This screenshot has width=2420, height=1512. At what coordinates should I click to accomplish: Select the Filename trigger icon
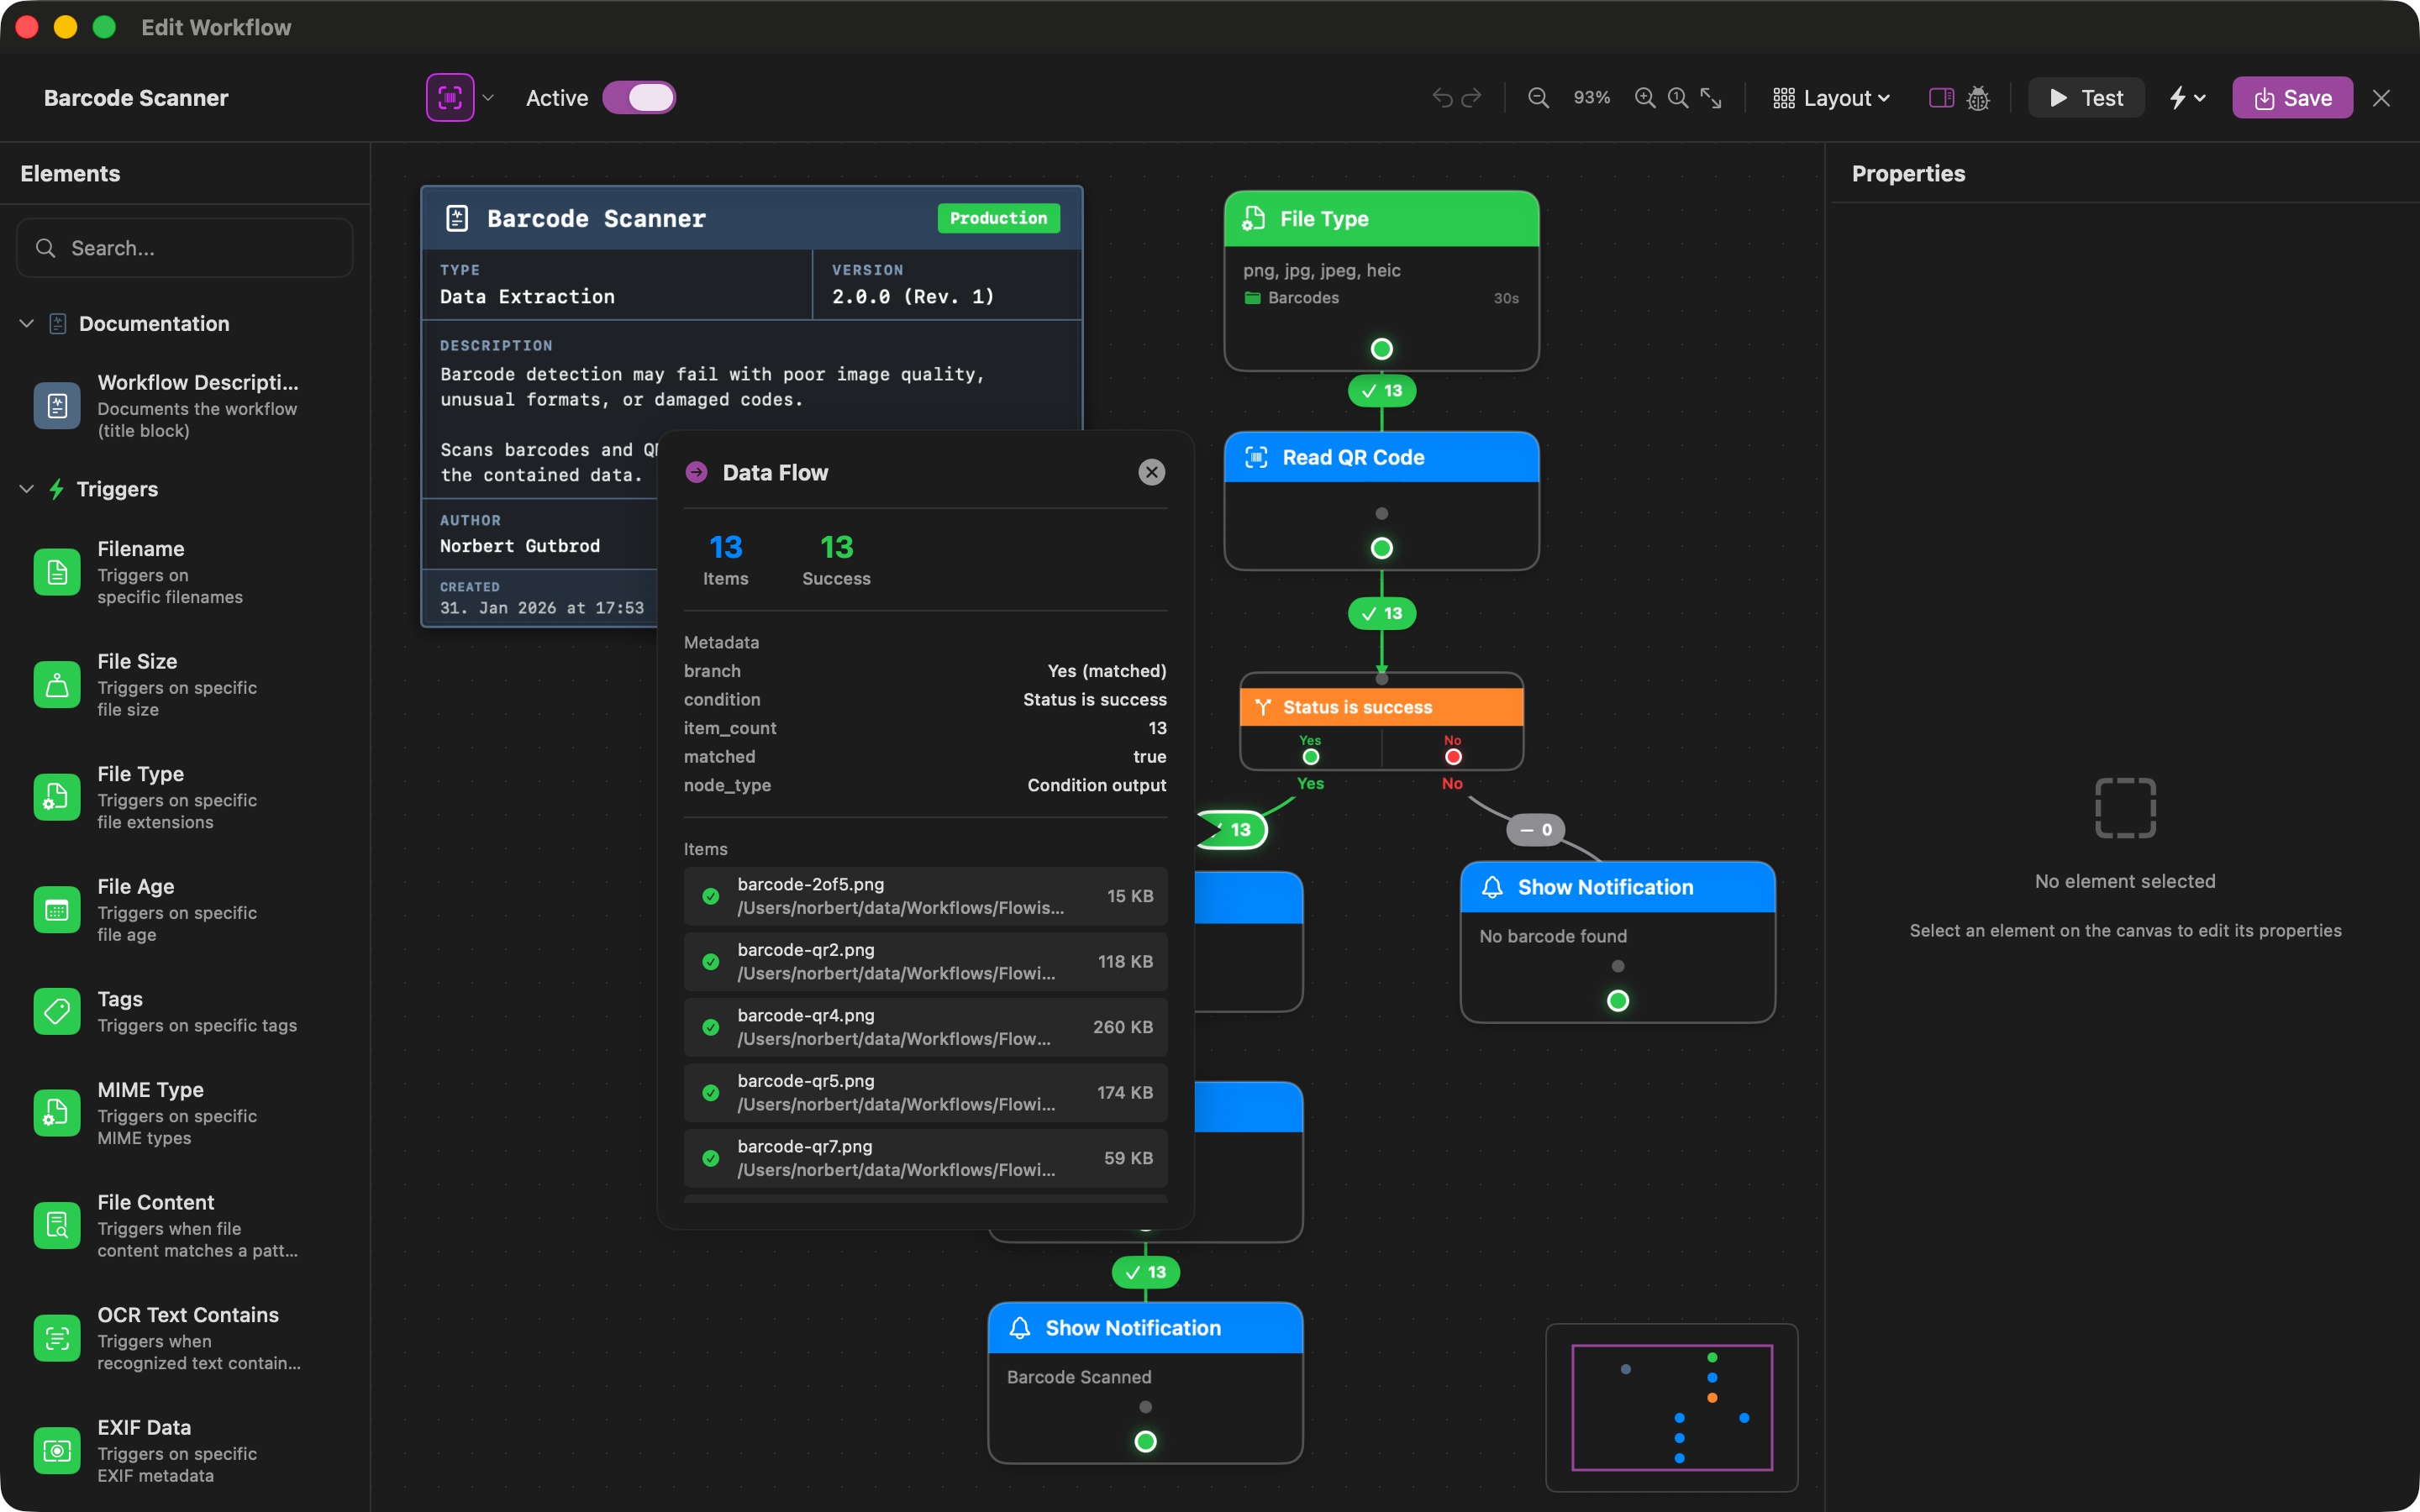click(x=57, y=572)
